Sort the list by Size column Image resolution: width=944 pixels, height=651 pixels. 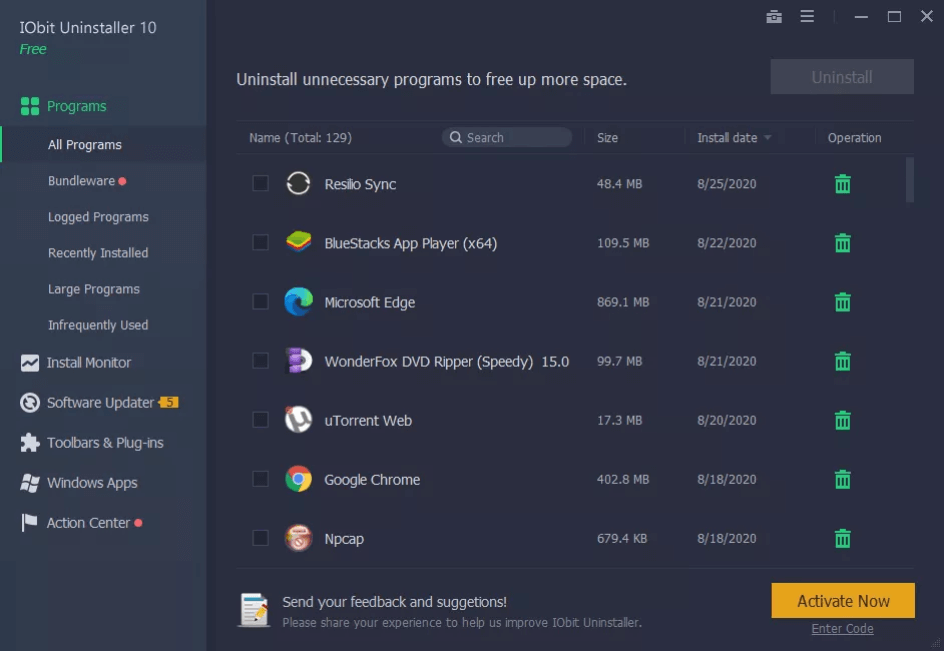[x=607, y=138]
